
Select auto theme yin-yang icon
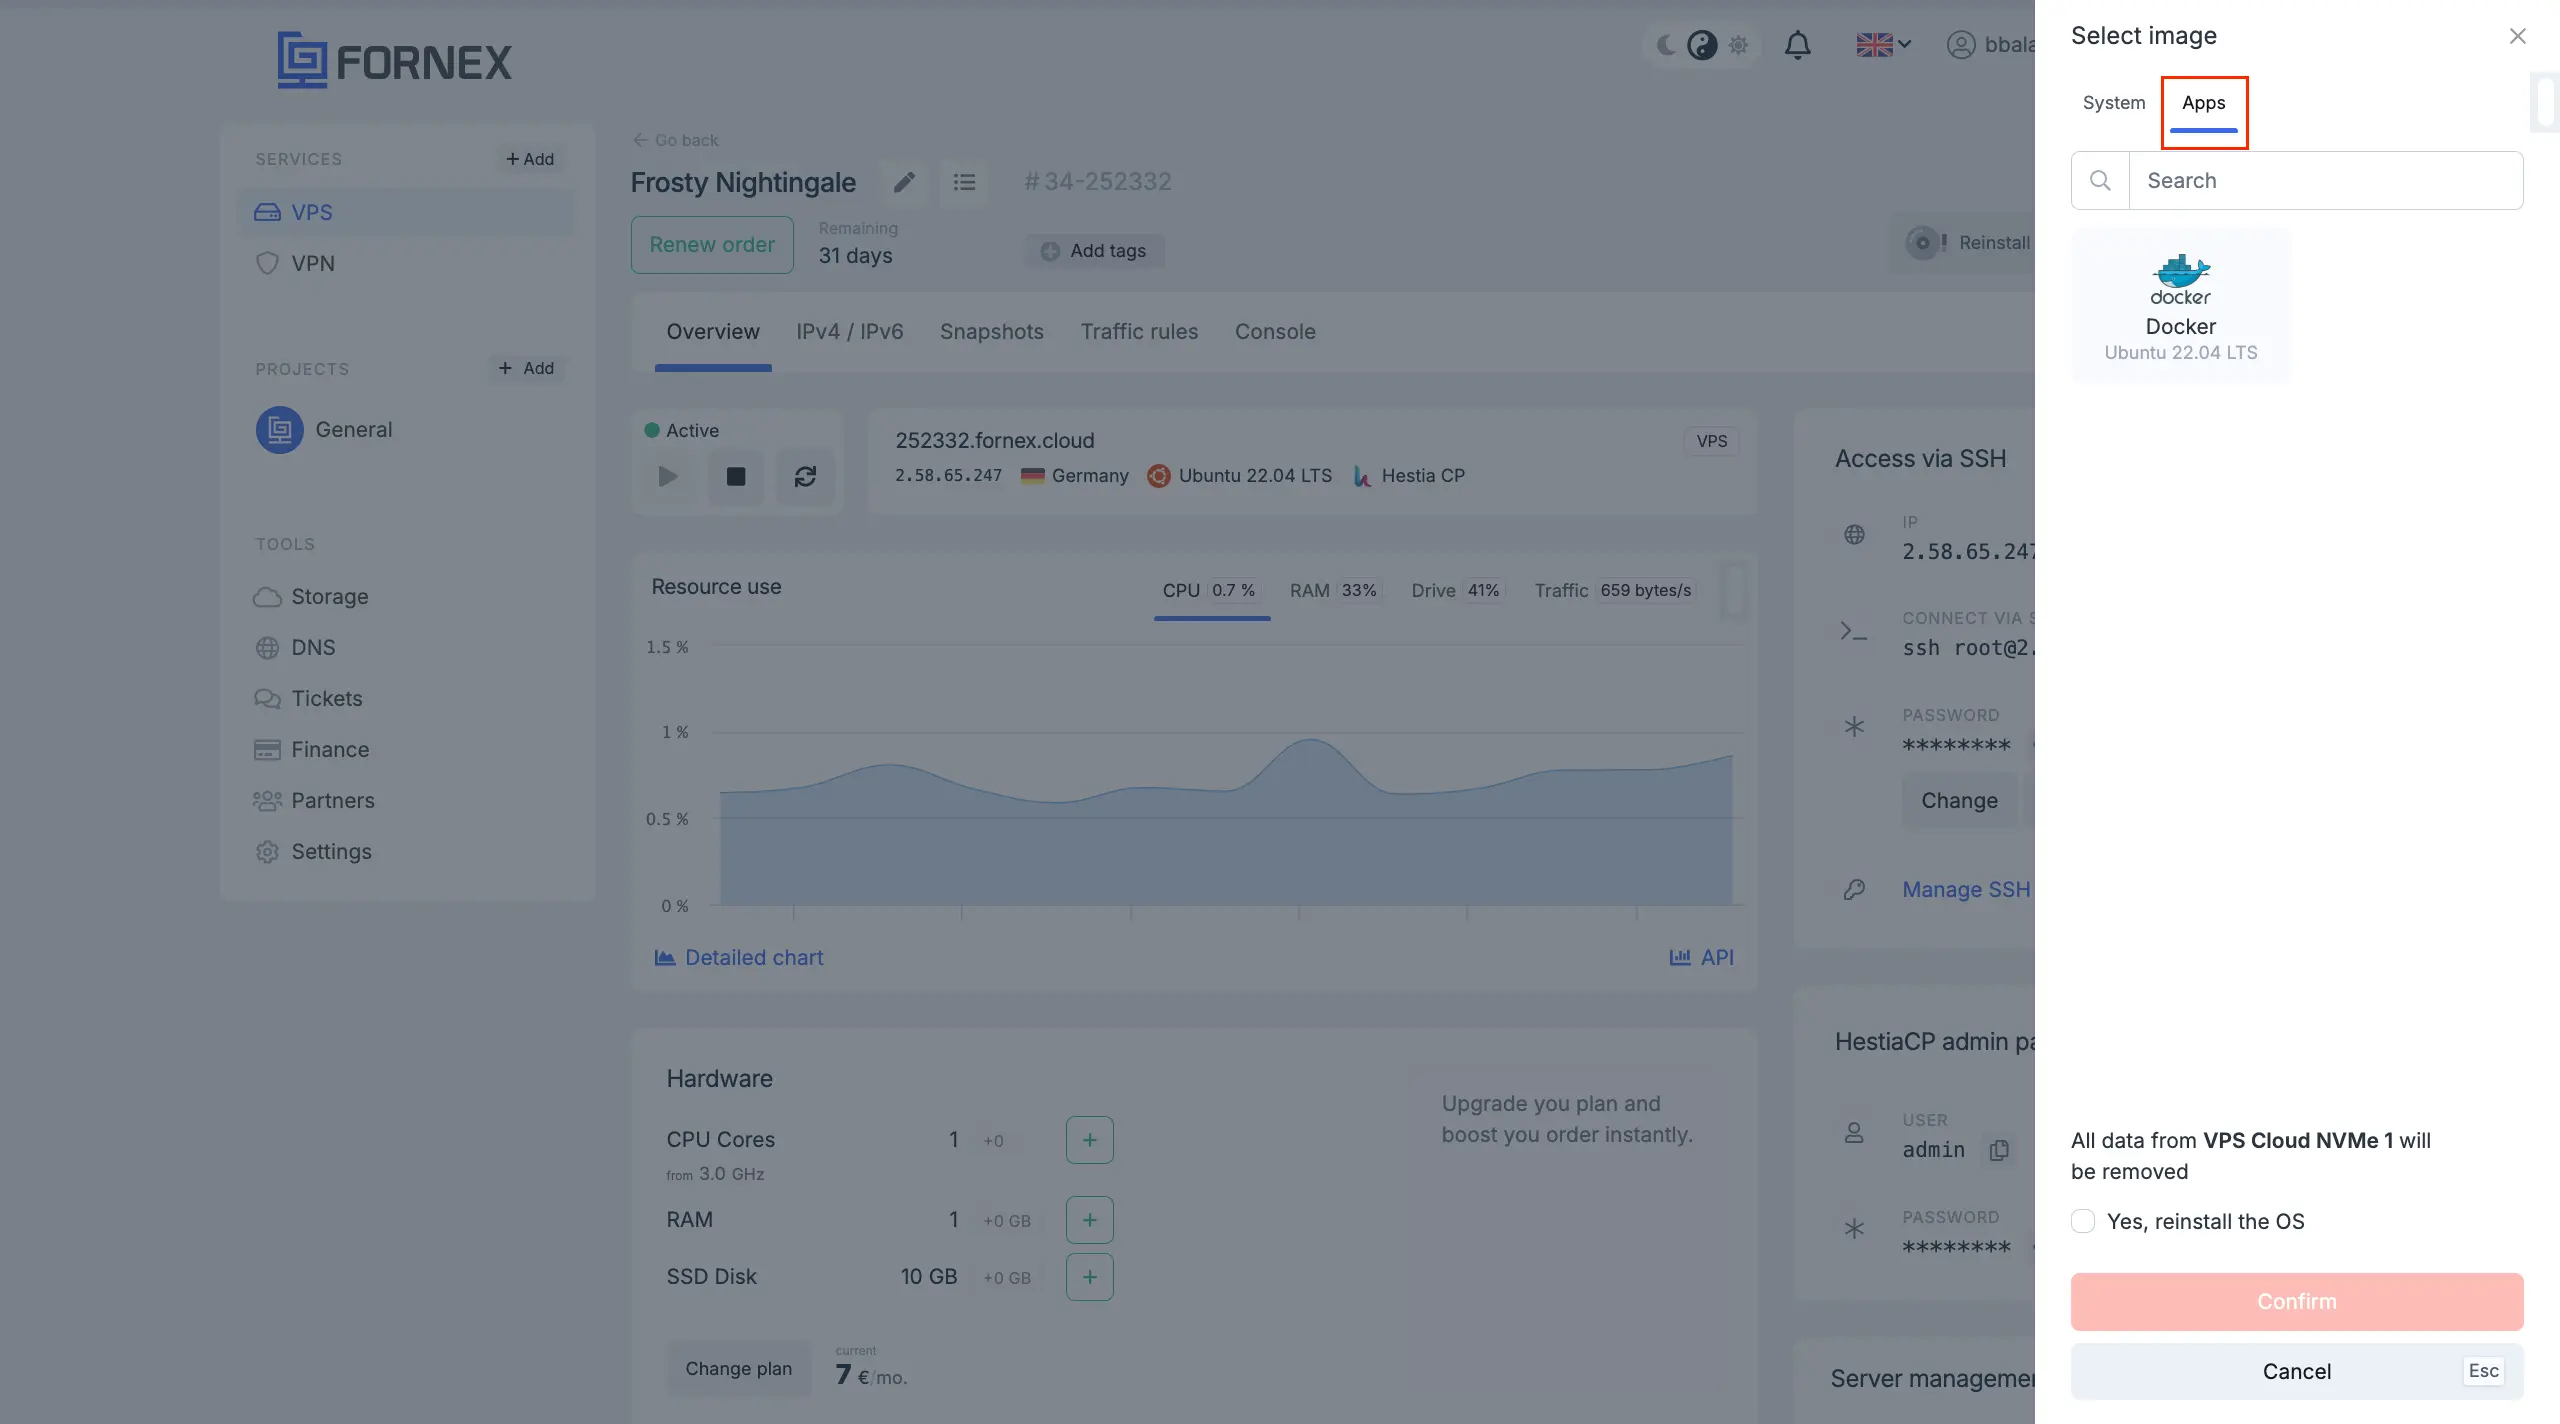(1702, 45)
